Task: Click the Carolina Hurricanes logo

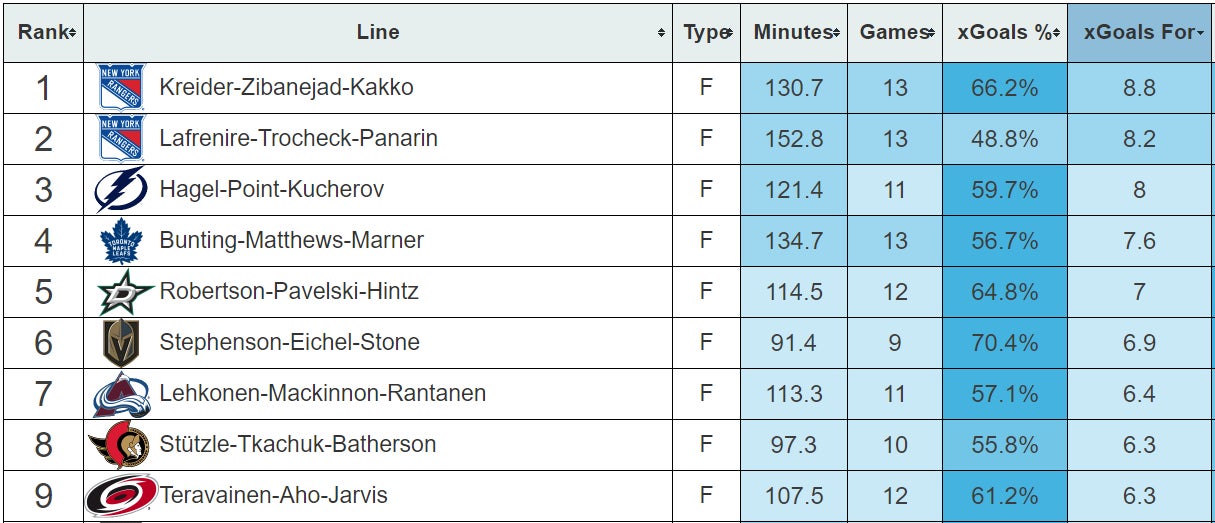Action: 121,496
